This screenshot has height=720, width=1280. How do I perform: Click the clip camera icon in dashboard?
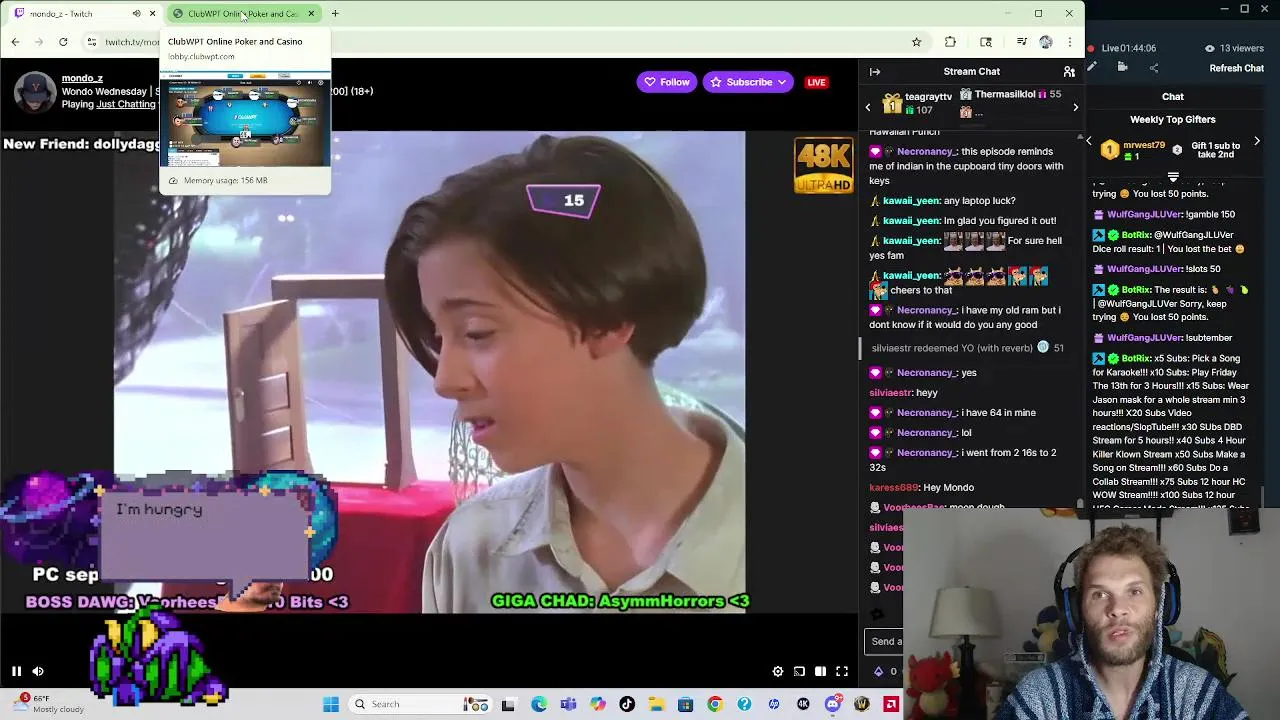tap(1122, 68)
